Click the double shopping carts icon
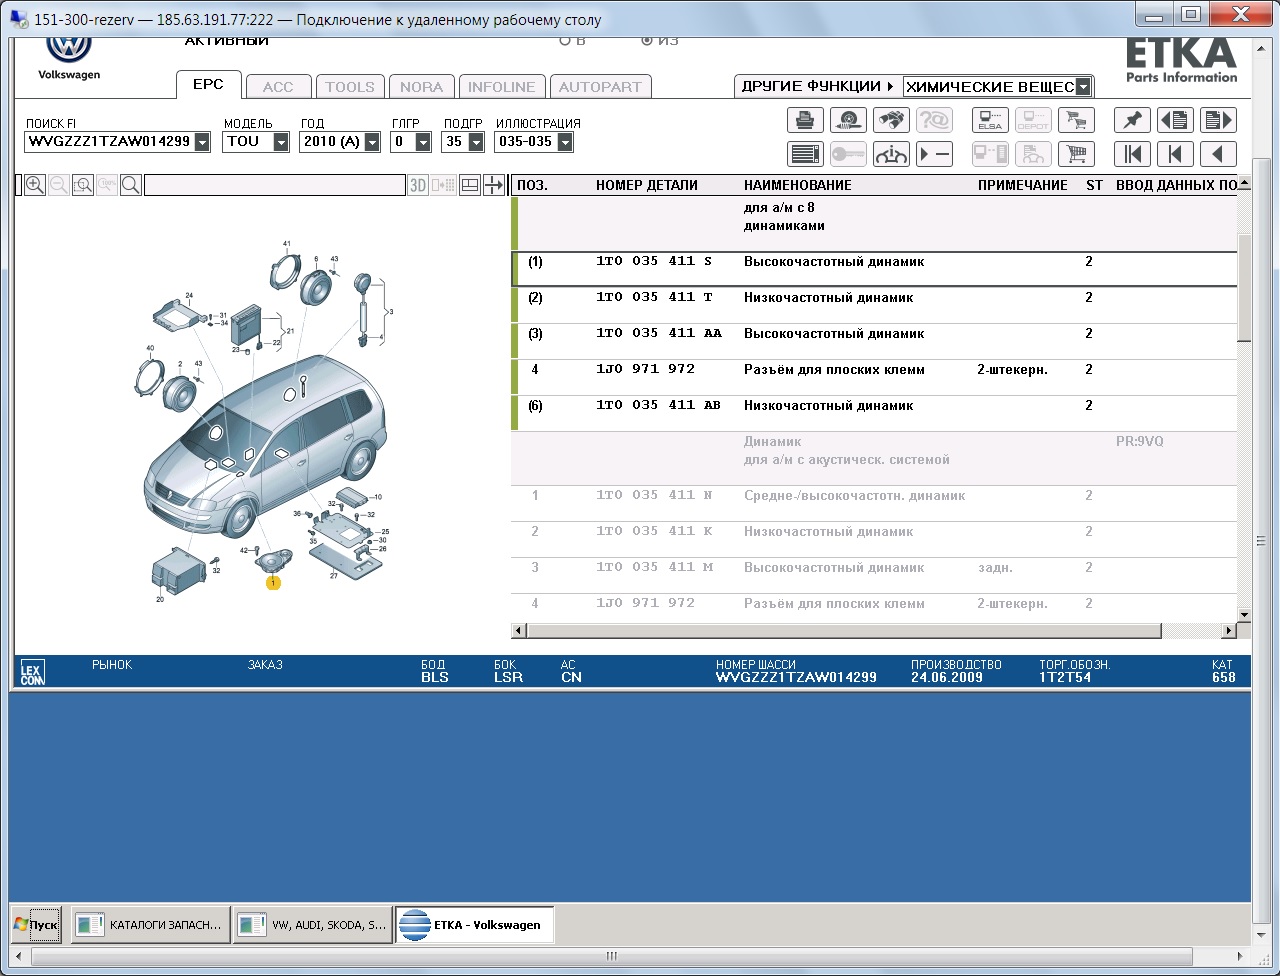This screenshot has width=1280, height=976. tap(1076, 120)
